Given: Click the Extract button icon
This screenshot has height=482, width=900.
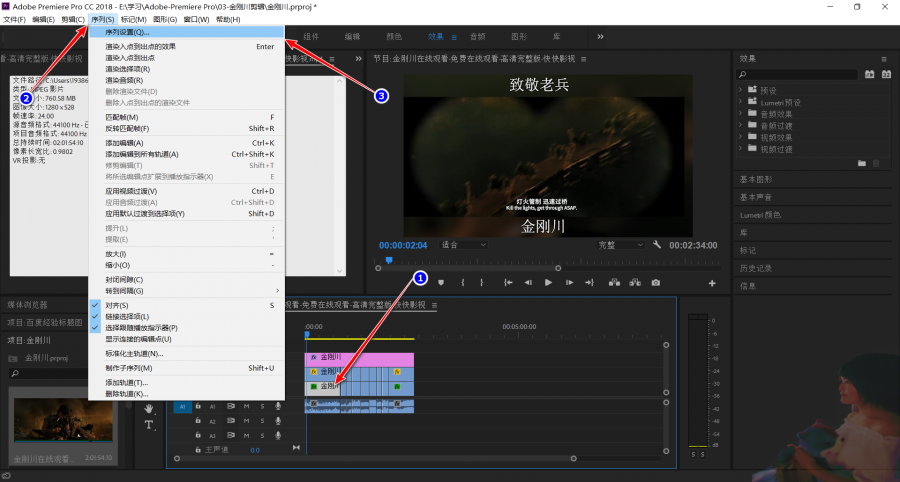Looking at the screenshot, I should (634, 282).
